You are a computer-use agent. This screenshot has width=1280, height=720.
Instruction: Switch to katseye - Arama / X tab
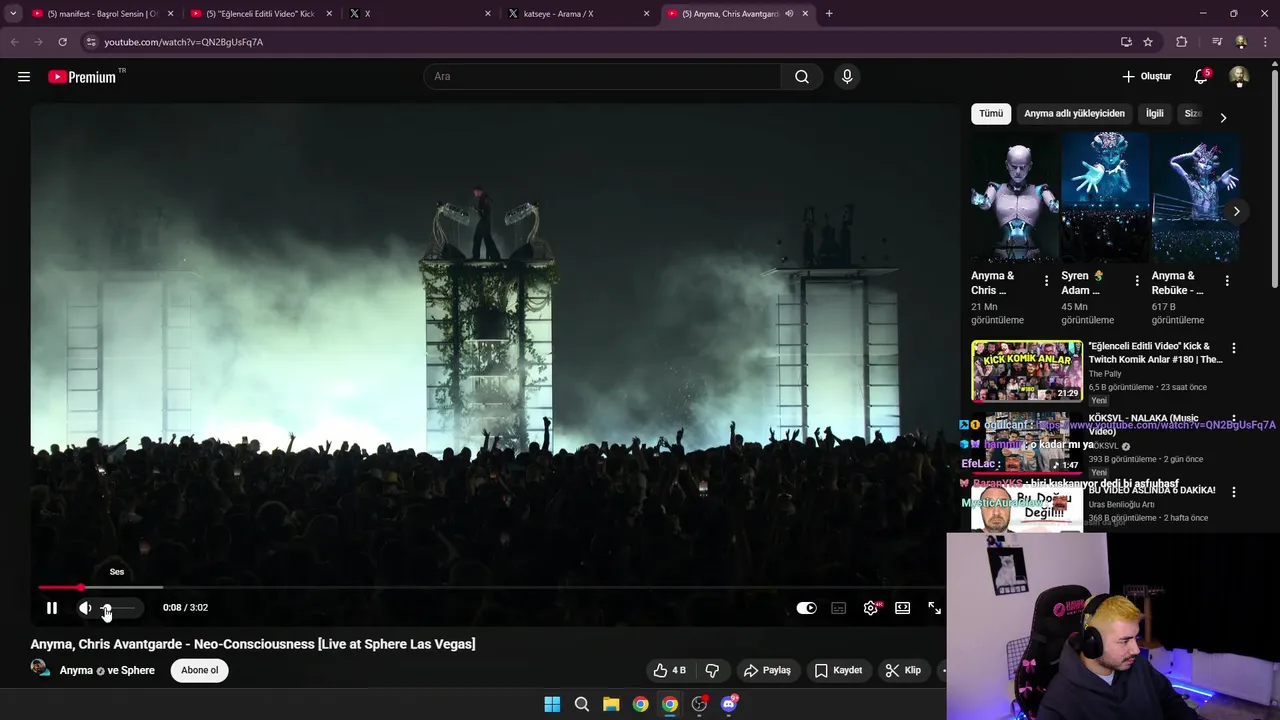point(578,14)
